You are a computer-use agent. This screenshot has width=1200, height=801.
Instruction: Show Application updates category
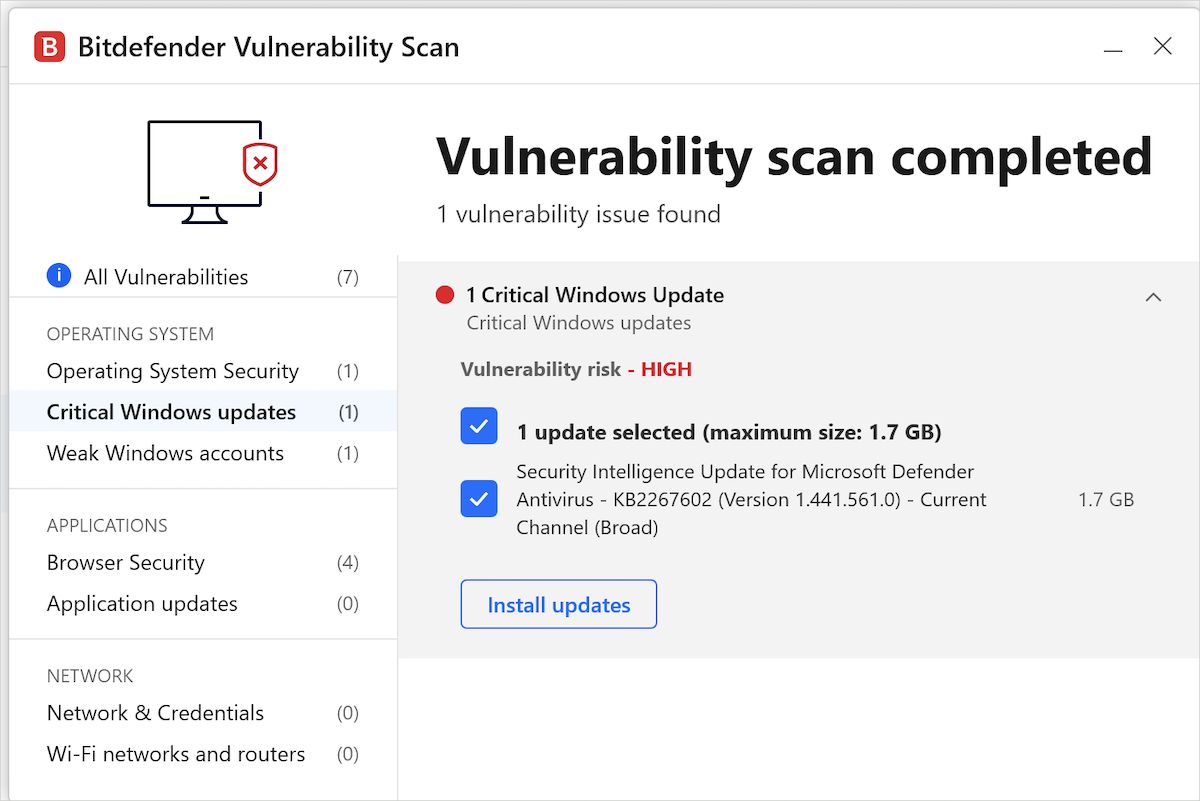click(x=142, y=604)
